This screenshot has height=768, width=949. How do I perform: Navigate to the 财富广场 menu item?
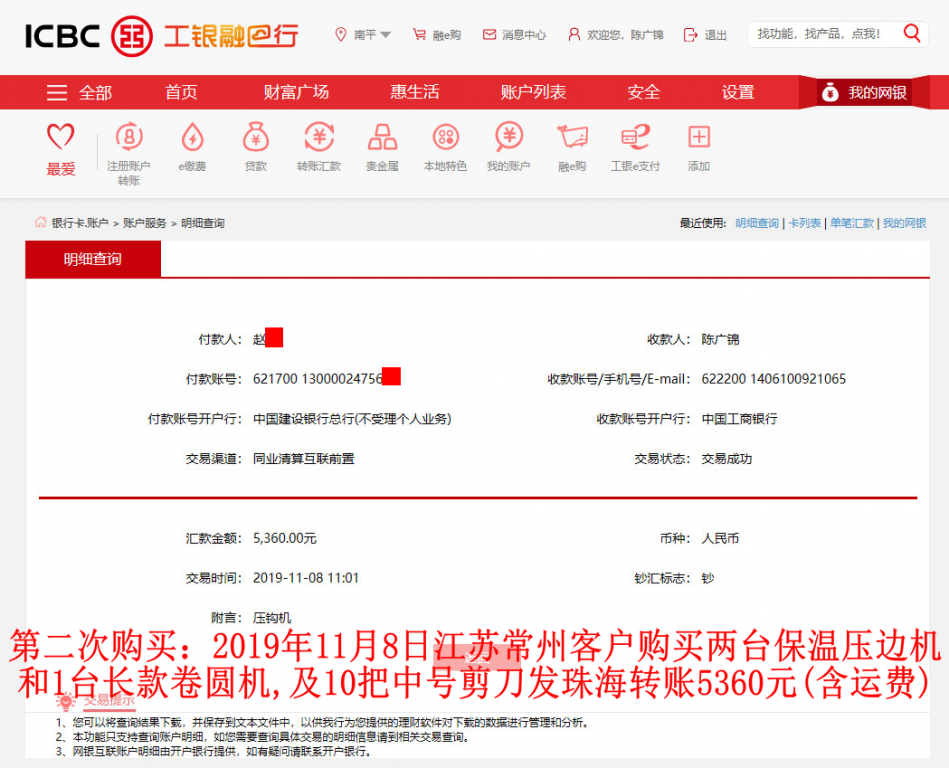pos(295,92)
